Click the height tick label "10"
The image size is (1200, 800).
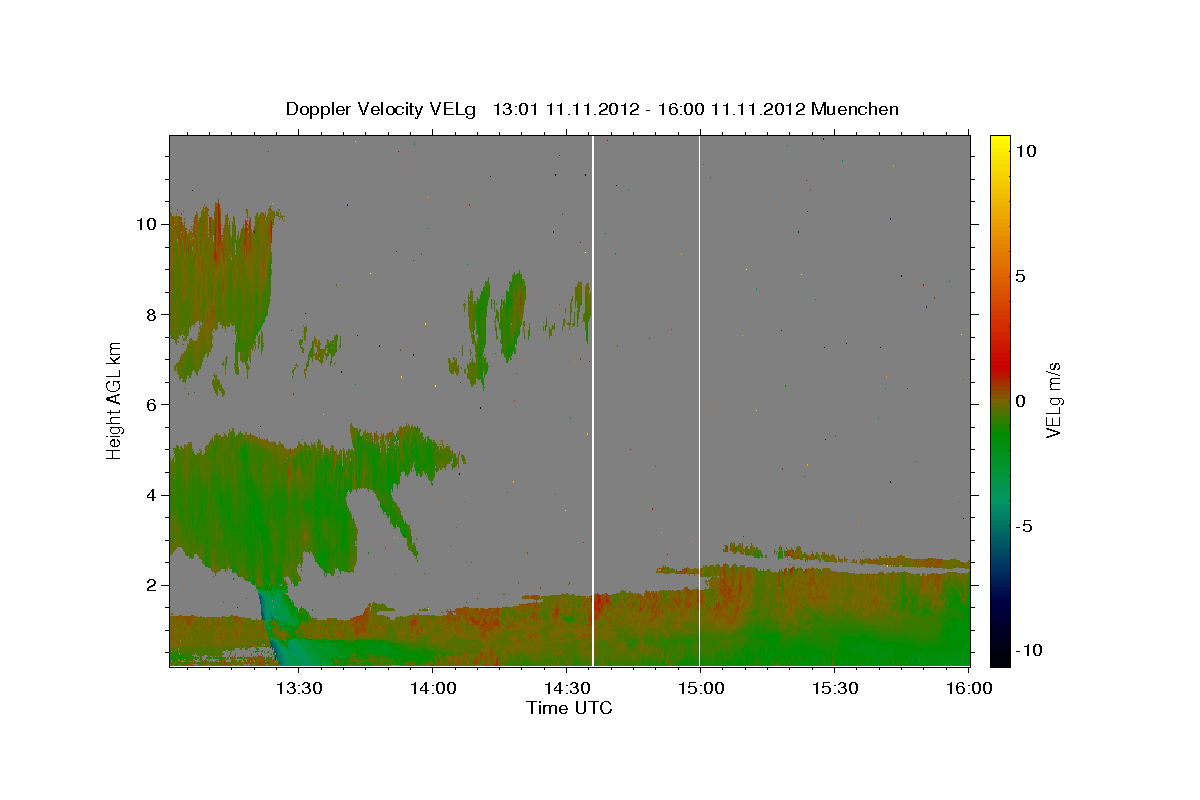[x=149, y=224]
